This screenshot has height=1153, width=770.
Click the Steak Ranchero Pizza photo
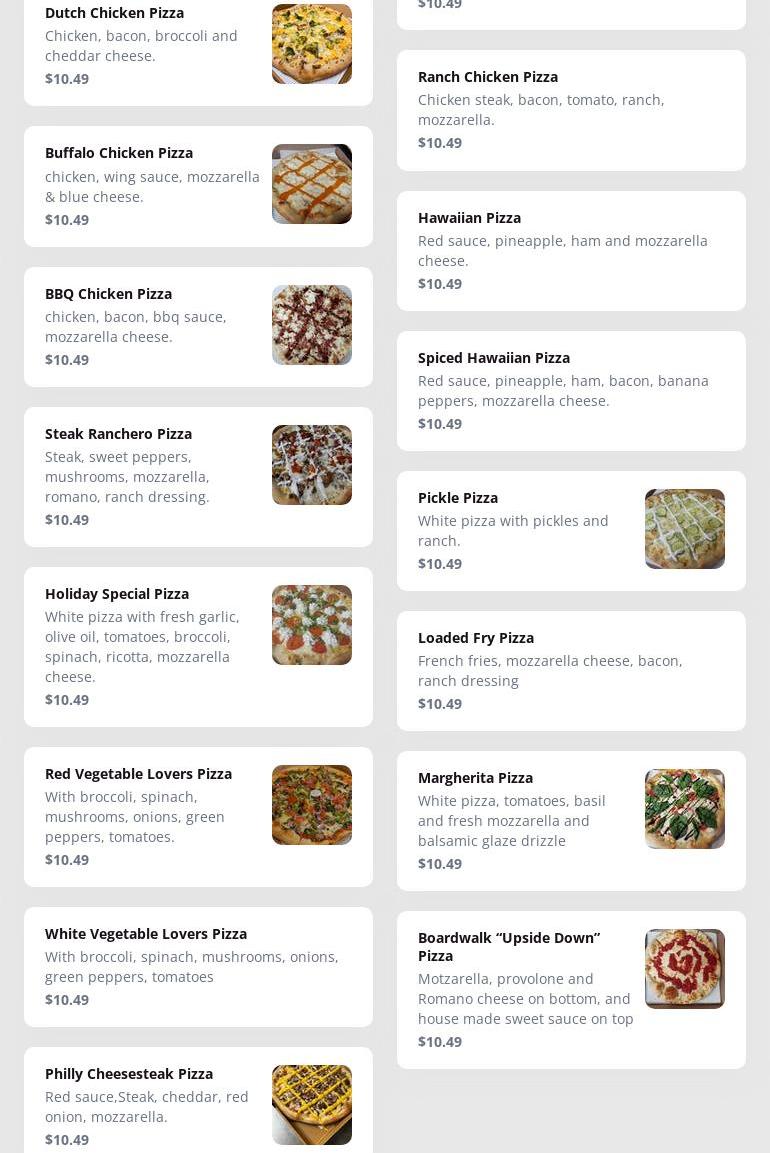[311, 465]
